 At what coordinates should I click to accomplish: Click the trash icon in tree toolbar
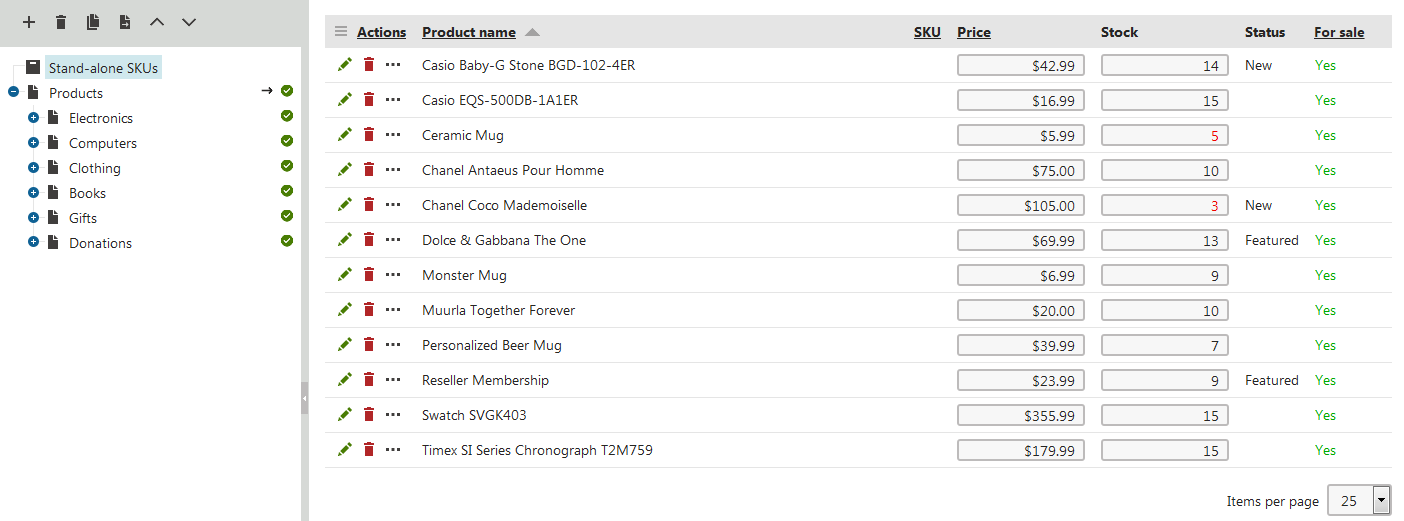[x=61, y=22]
